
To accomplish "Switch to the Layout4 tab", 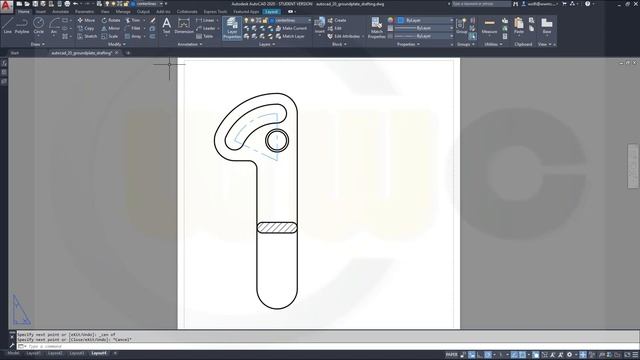I will 99,353.
